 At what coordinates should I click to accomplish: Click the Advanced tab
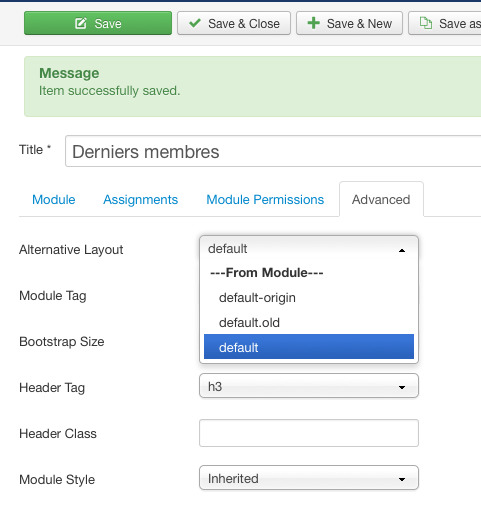click(381, 200)
